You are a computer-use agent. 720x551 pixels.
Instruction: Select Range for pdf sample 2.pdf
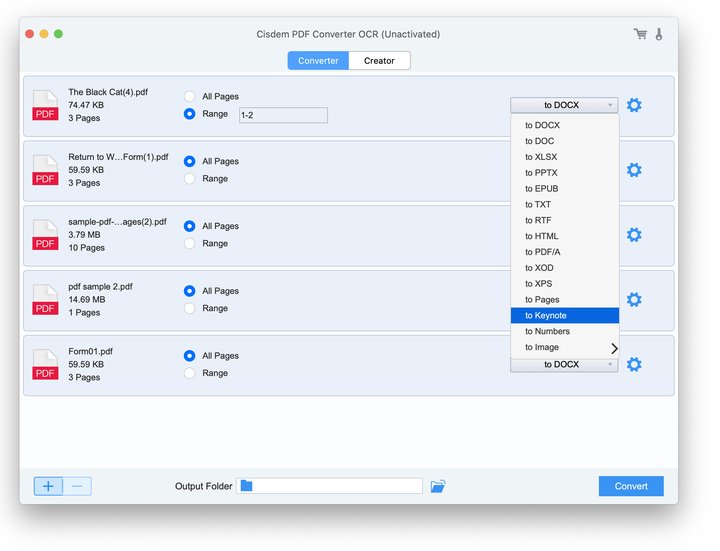[x=189, y=308]
